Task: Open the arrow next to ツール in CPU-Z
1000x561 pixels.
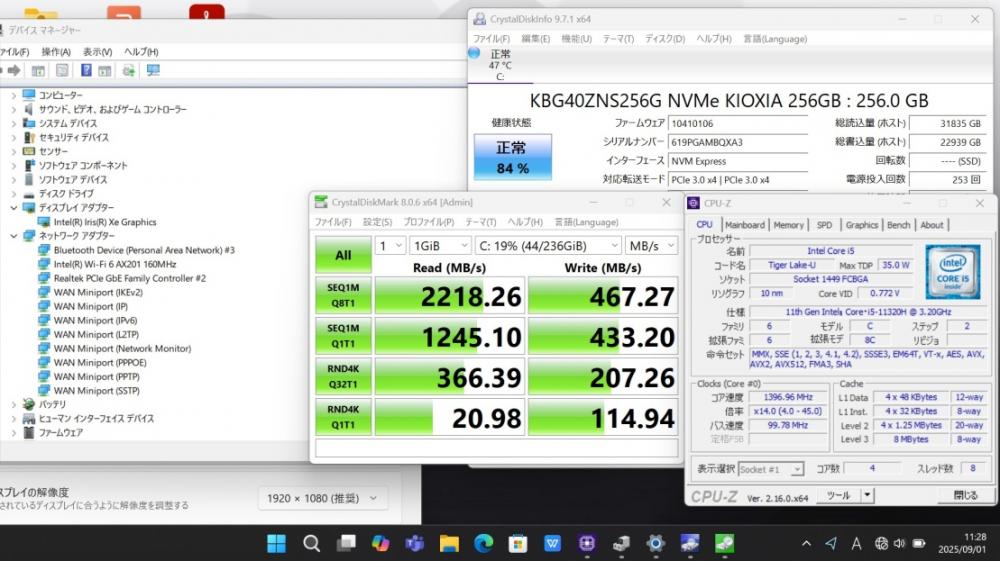Action: point(867,495)
